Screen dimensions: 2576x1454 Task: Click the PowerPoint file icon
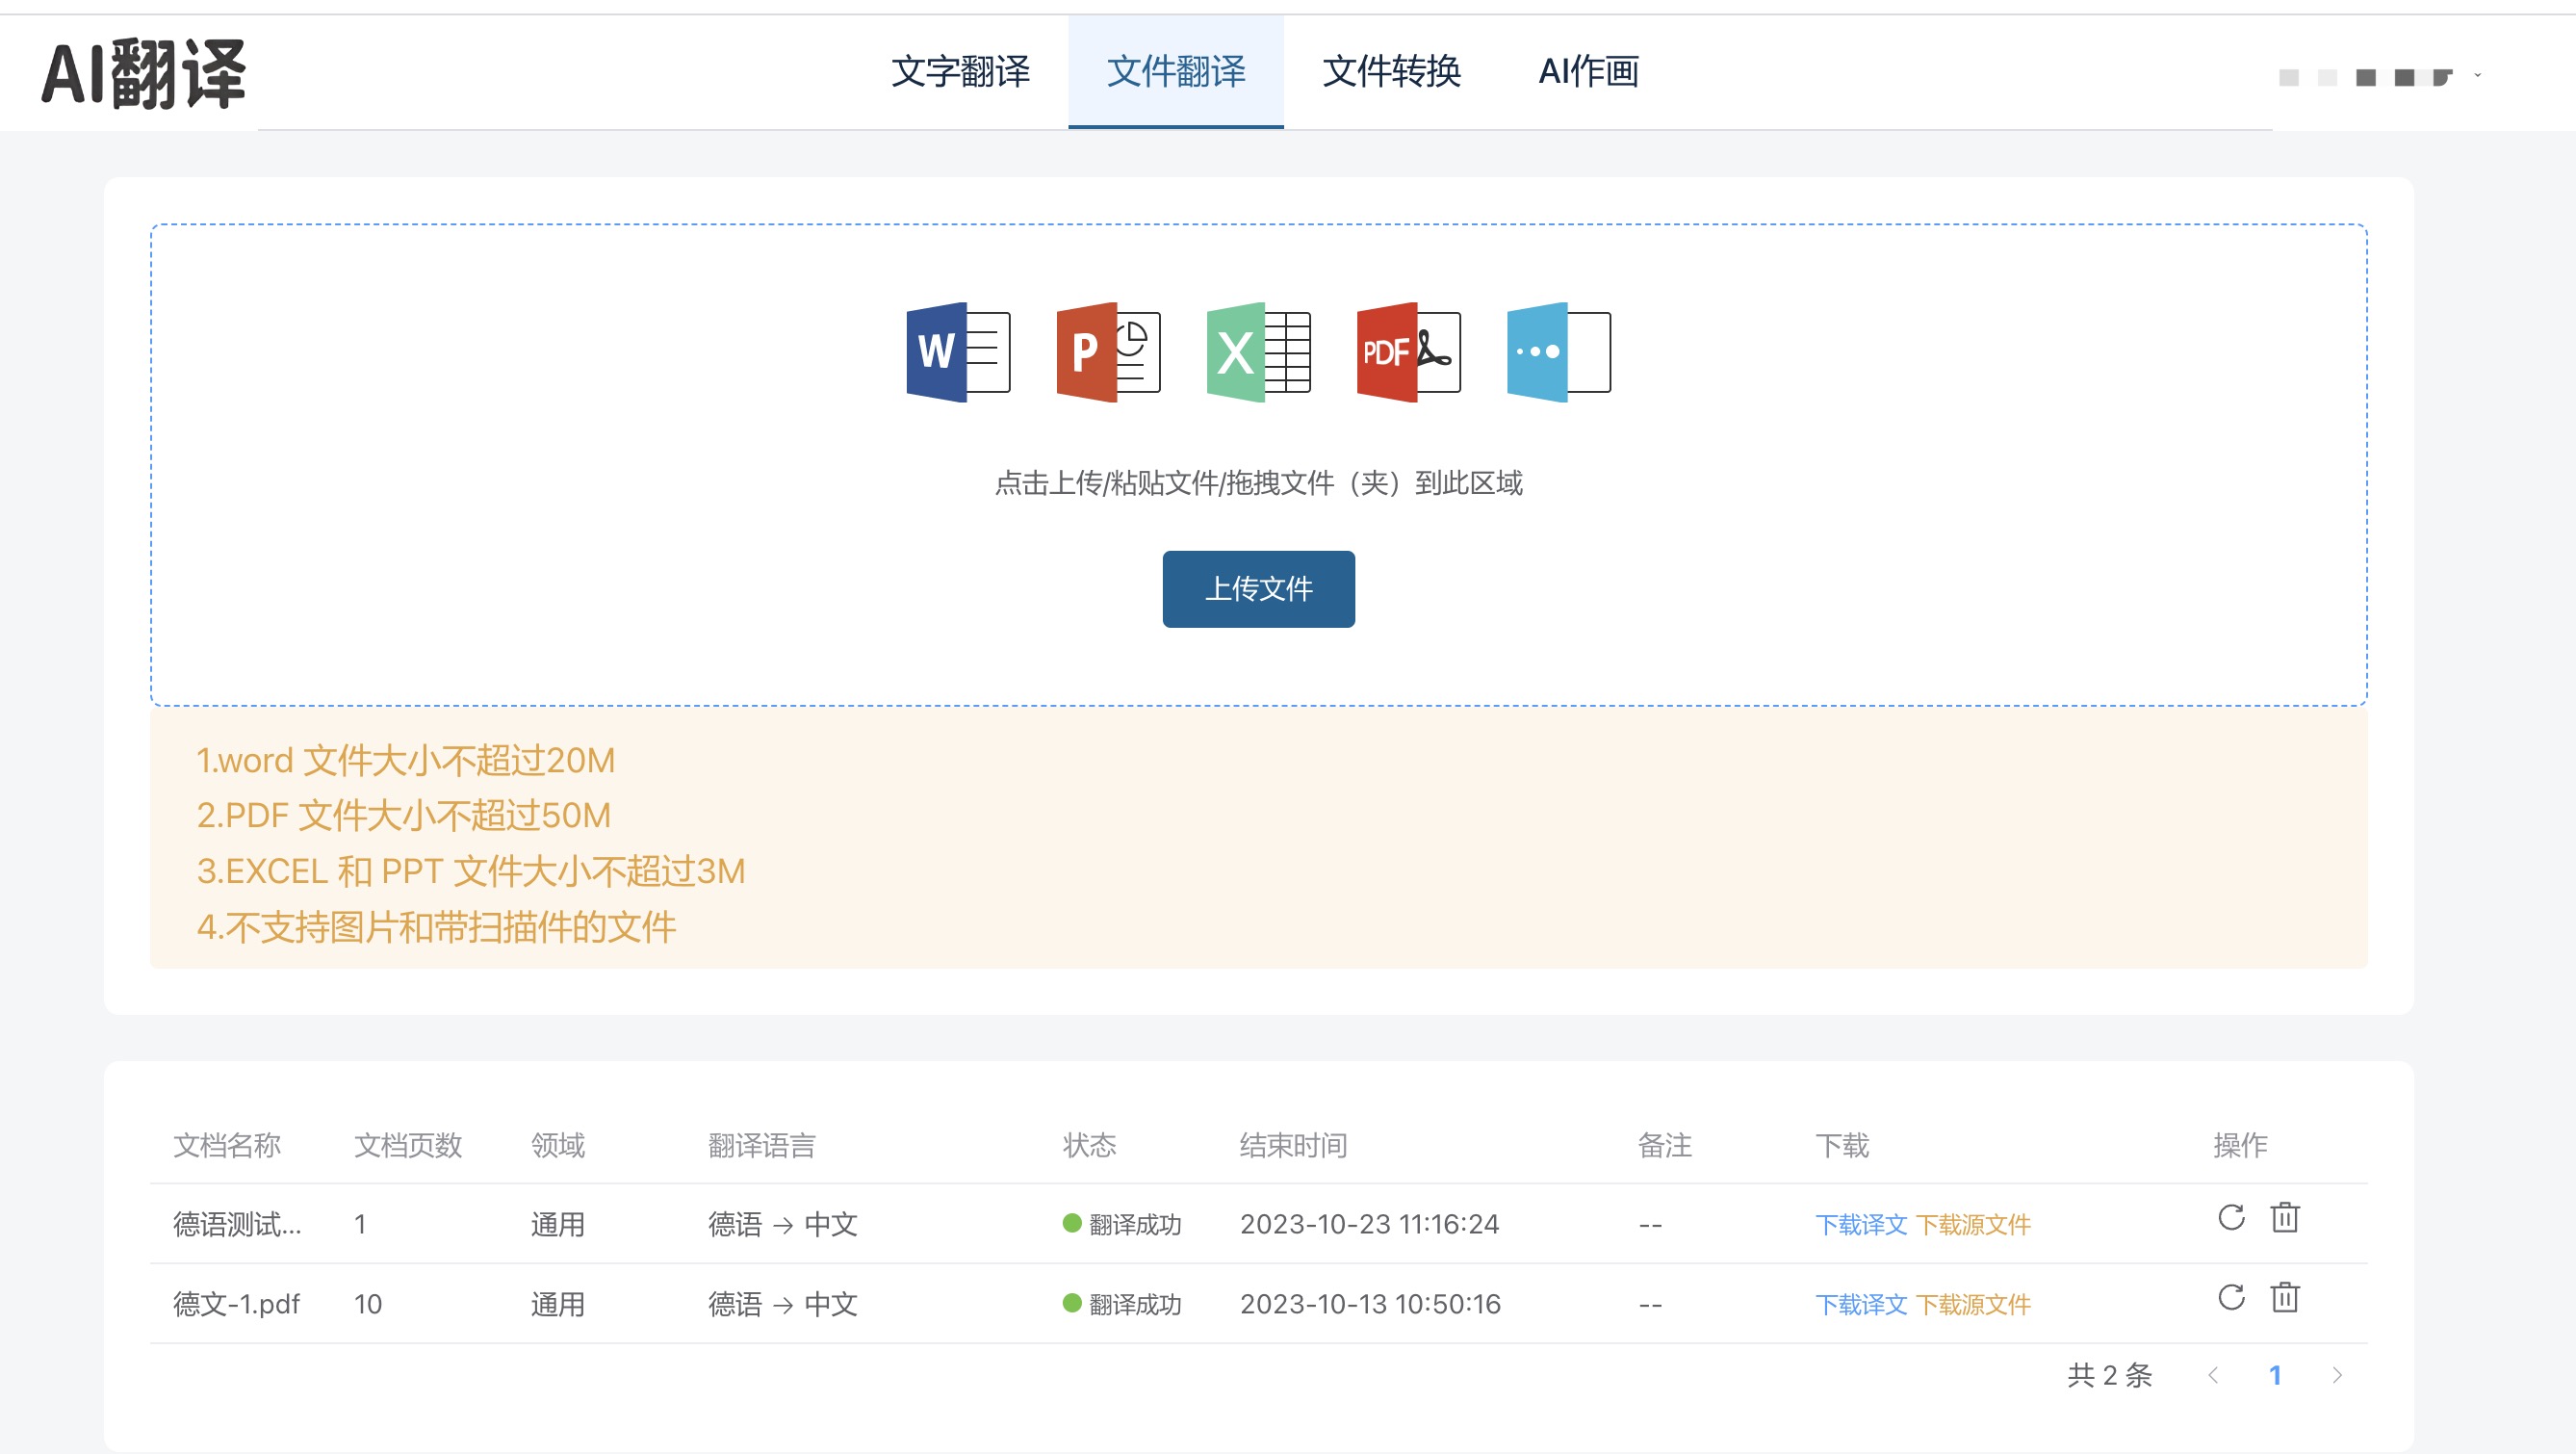pos(1108,352)
